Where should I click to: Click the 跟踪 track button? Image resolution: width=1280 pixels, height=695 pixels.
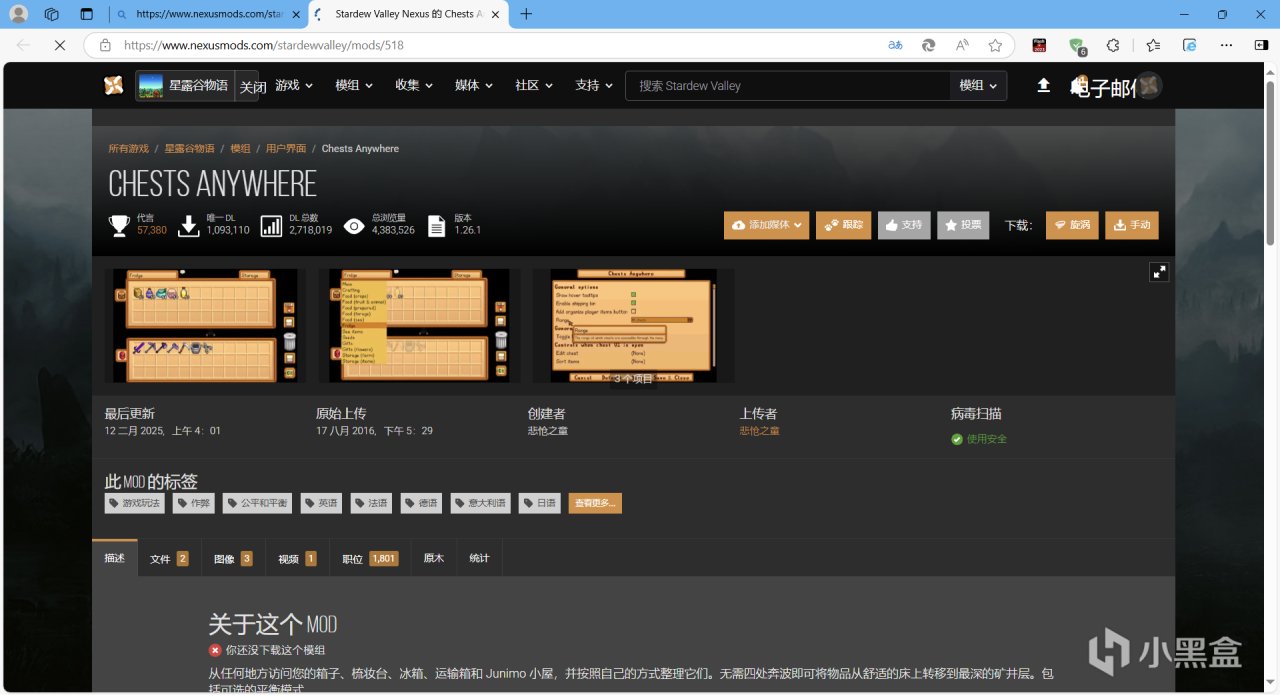pos(843,225)
